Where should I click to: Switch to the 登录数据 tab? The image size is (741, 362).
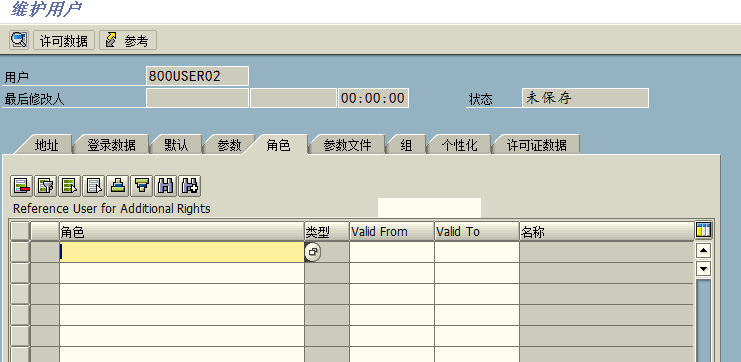coord(112,145)
